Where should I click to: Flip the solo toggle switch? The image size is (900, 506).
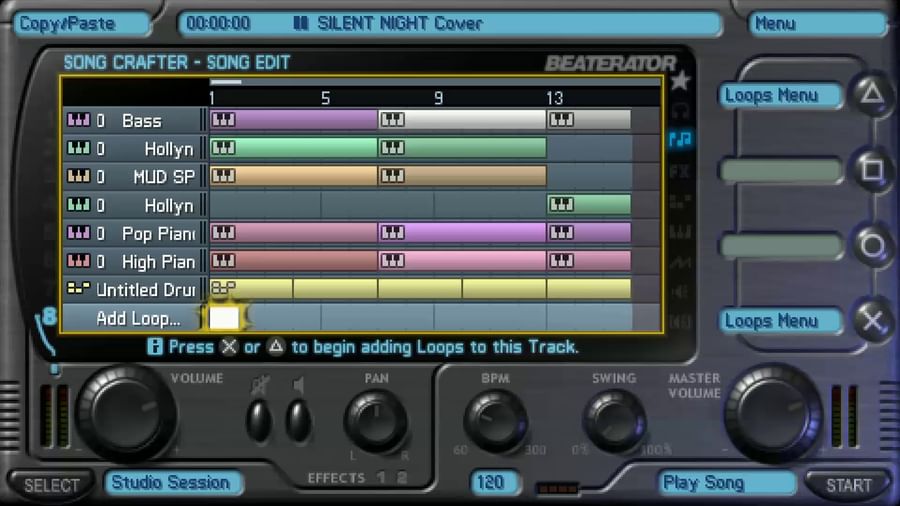(298, 421)
